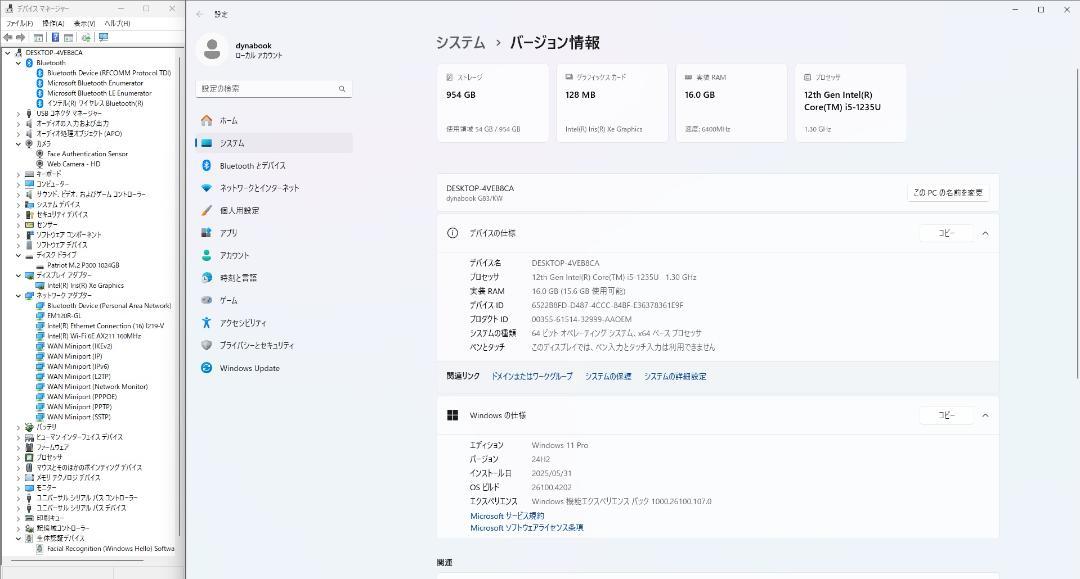Click the dynabook account avatar
1080x579 pixels.
point(212,50)
